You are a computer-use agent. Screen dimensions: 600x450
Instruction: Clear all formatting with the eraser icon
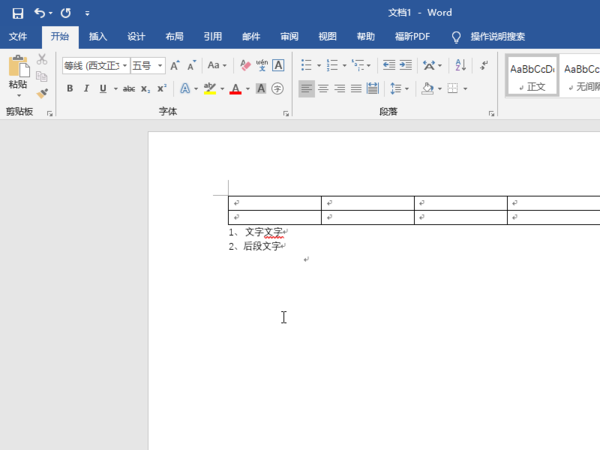(x=245, y=65)
